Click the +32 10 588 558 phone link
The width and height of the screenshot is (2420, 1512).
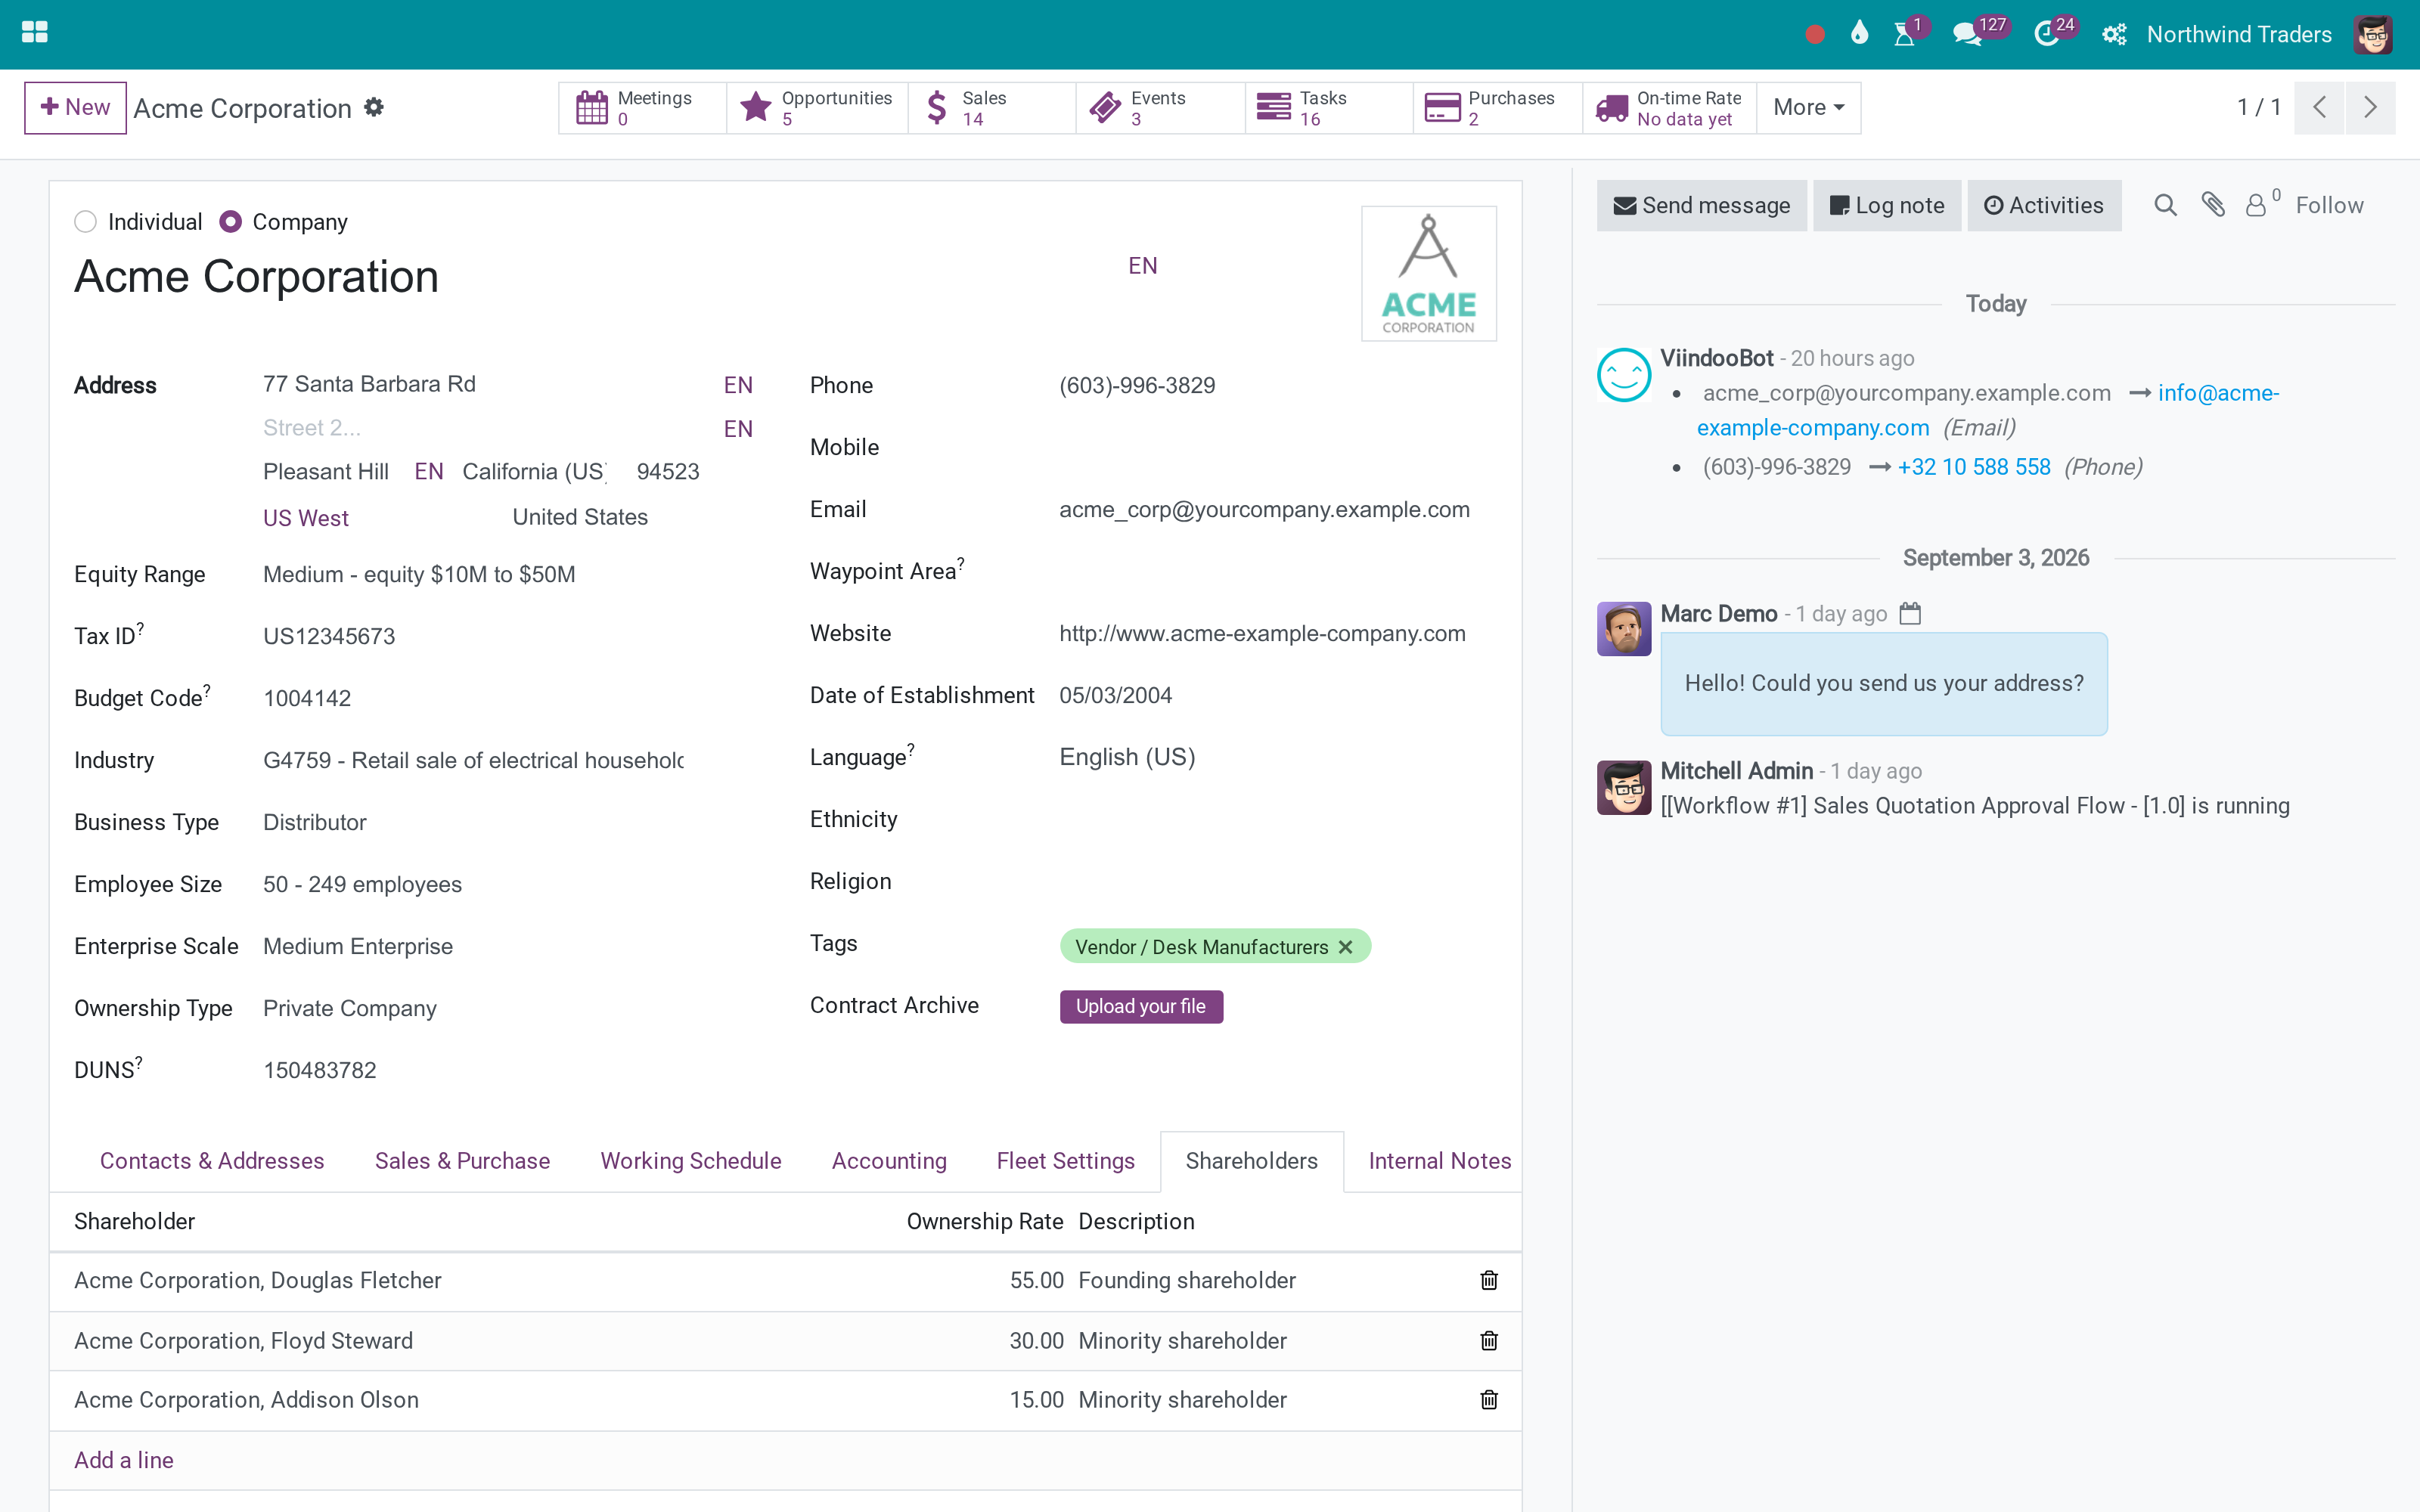point(1974,467)
